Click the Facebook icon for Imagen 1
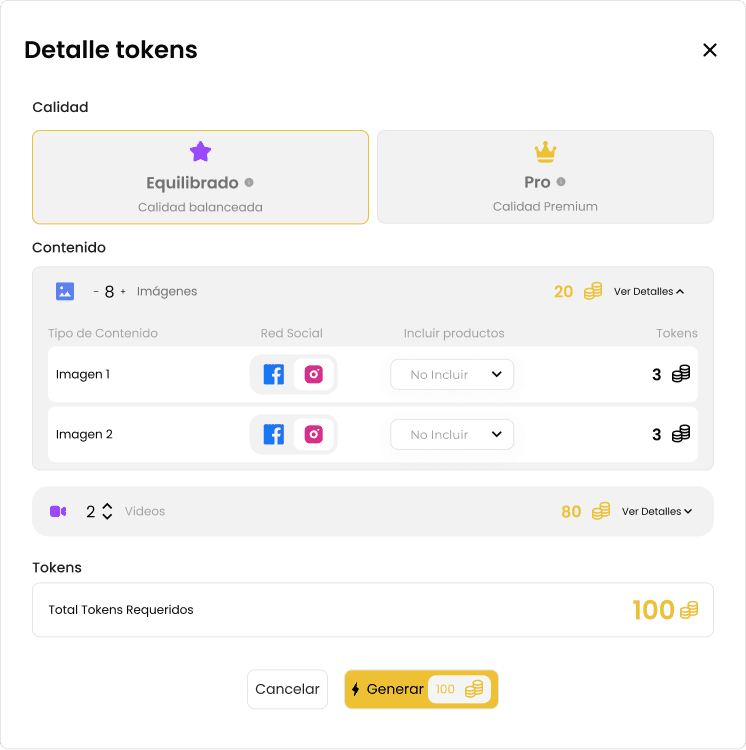This screenshot has height=750, width=746. pos(273,375)
